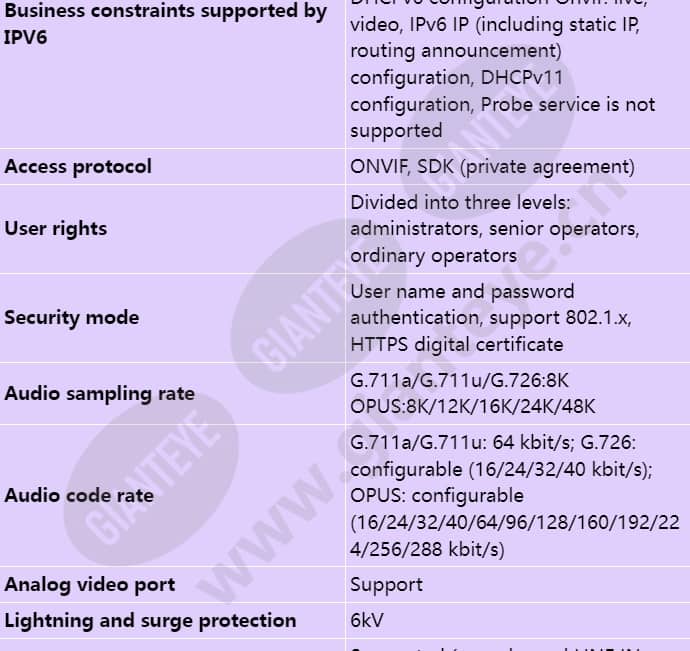Click the ordinary operators text

(433, 256)
